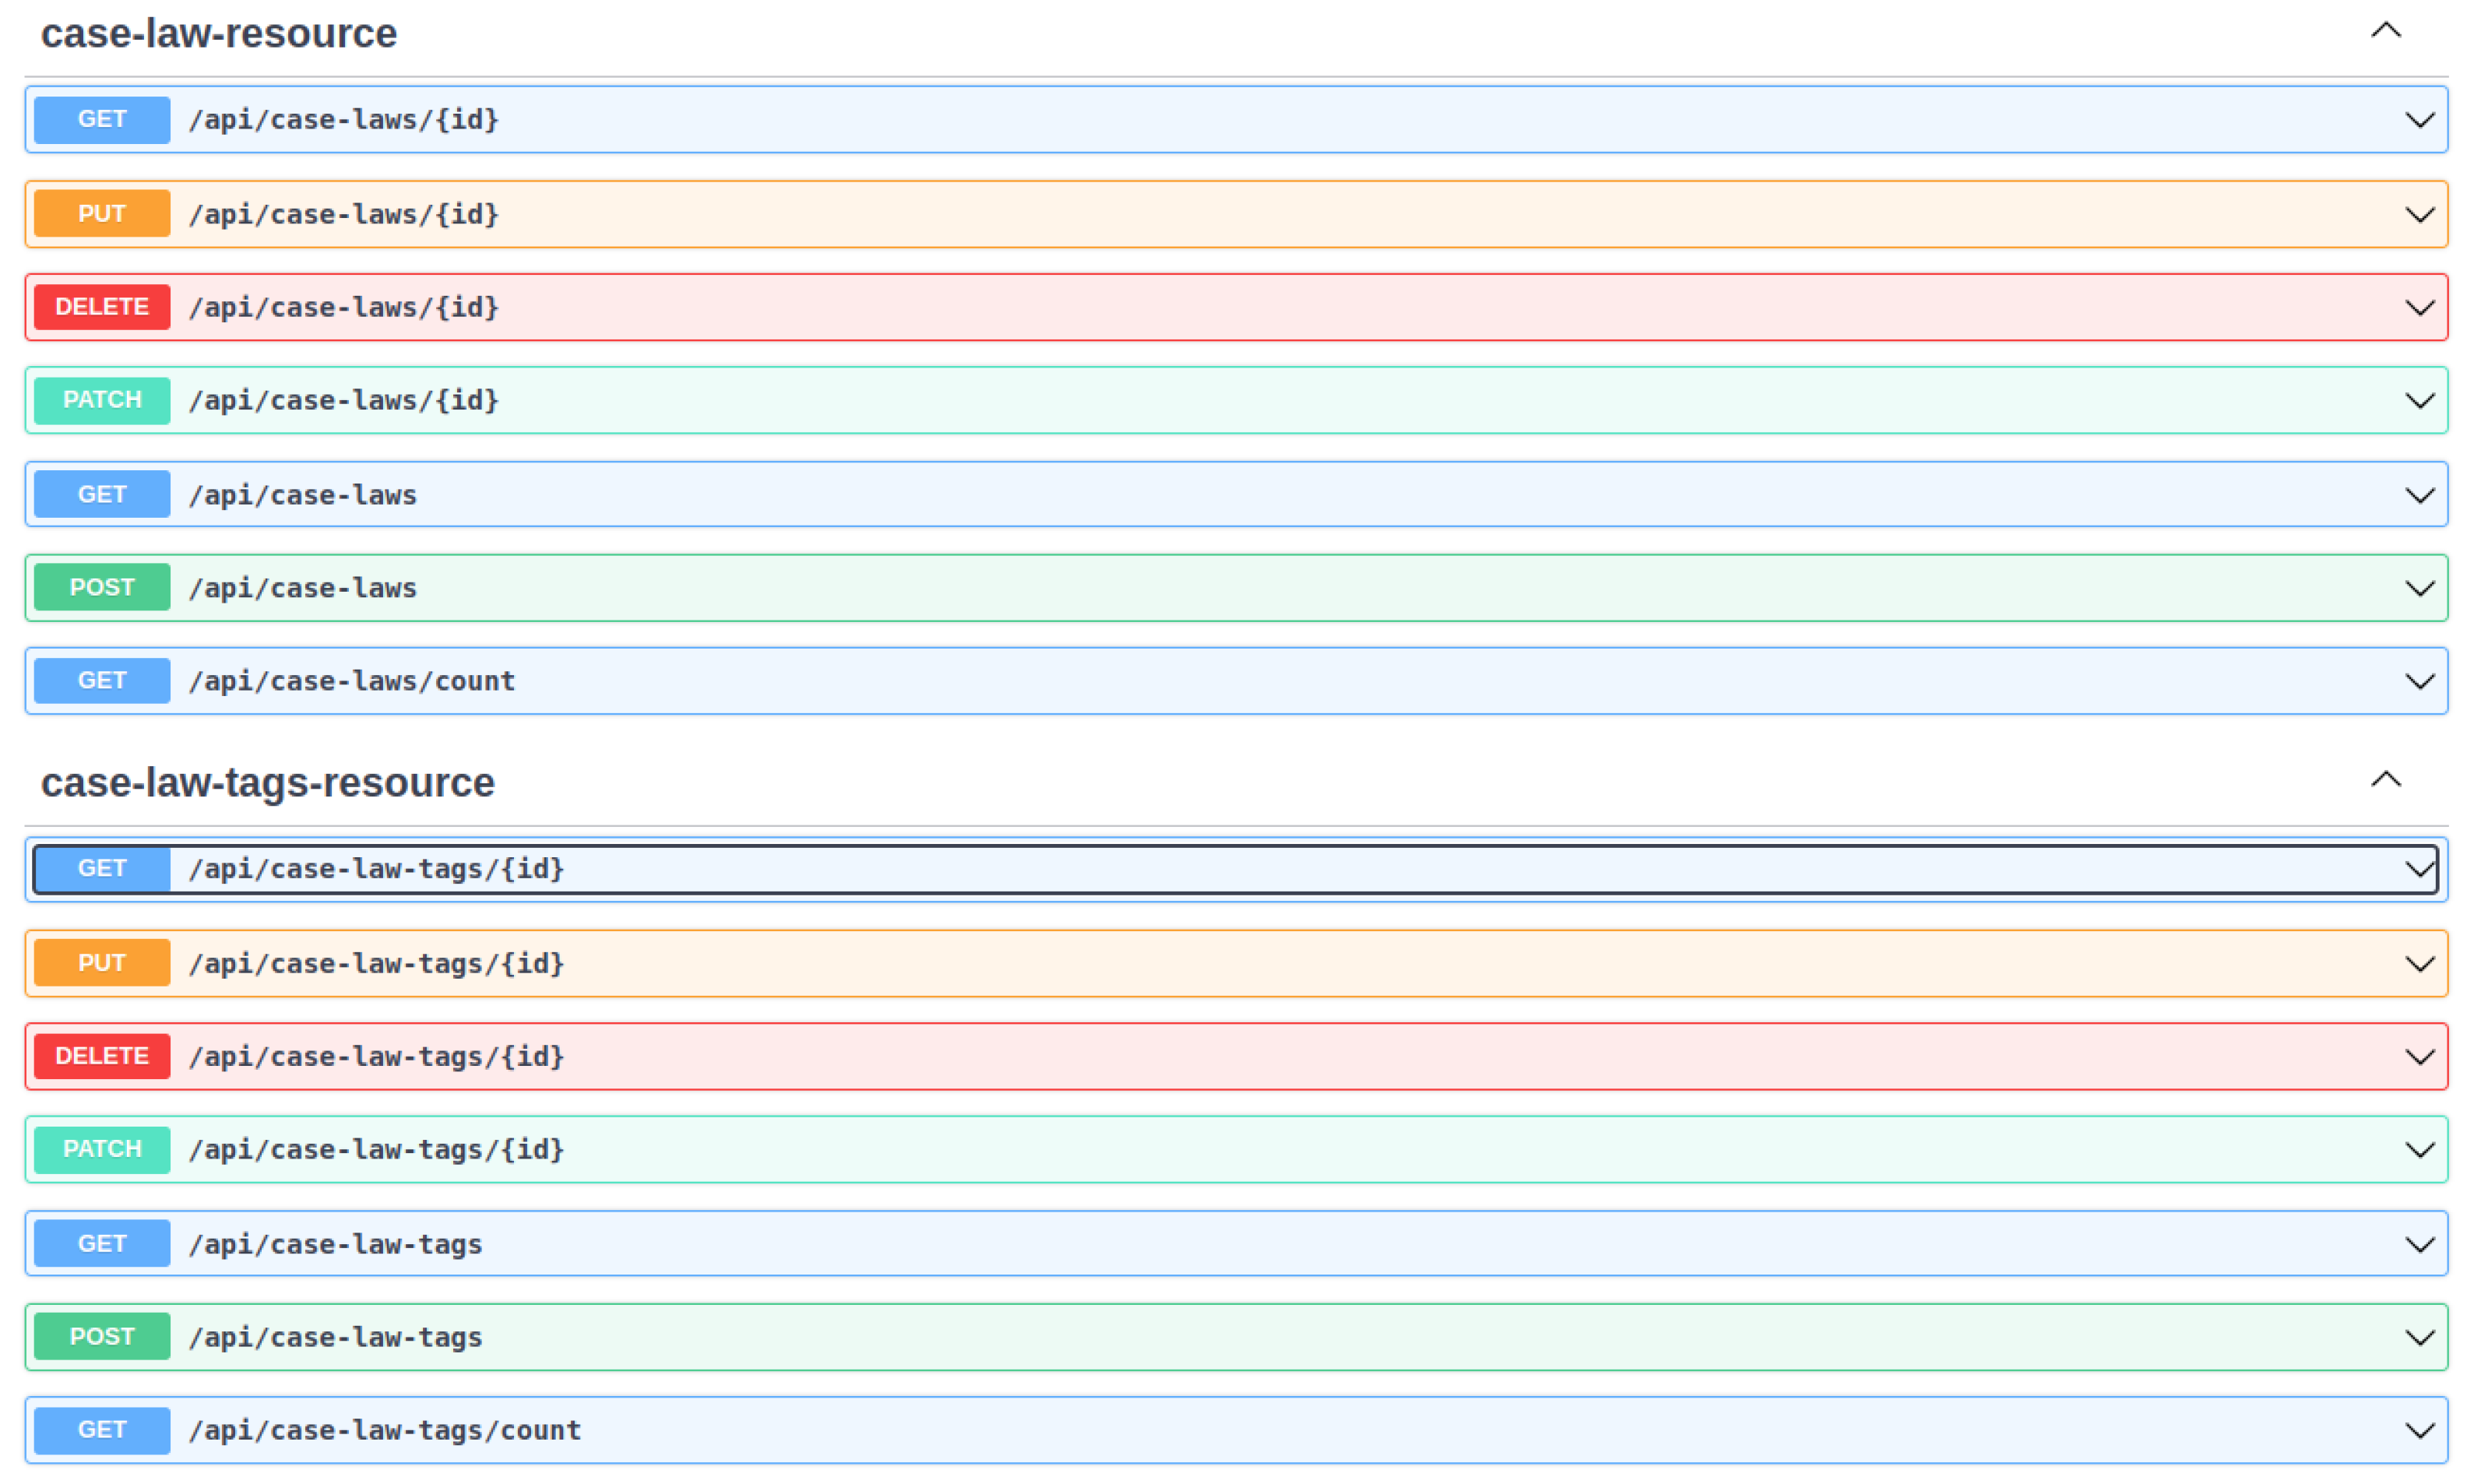Click DELETE badge for /api/case-law-tags/{id}
This screenshot has height=1484, width=2467.
click(102, 1056)
